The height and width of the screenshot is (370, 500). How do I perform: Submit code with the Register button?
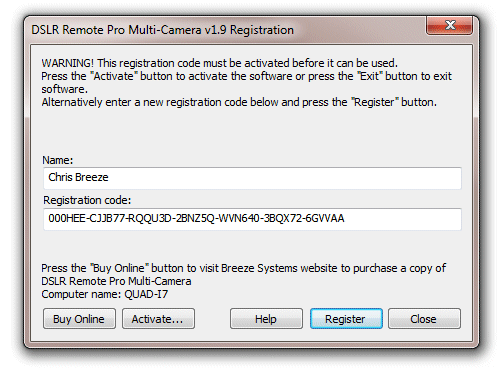346,319
